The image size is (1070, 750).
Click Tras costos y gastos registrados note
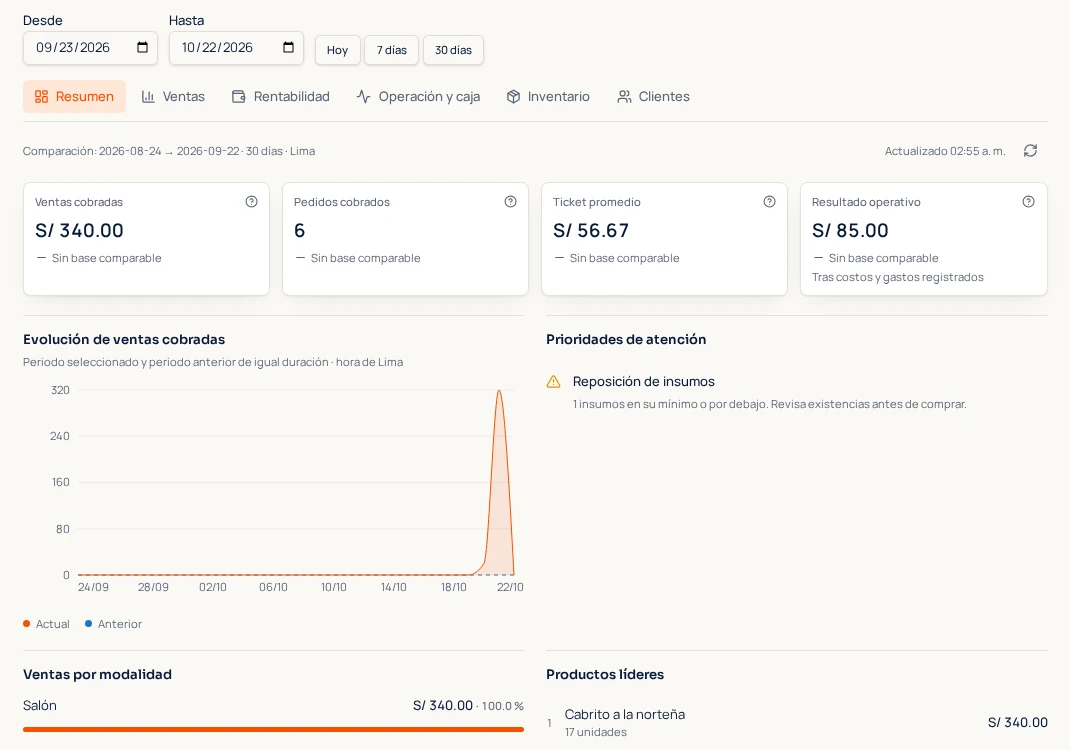pos(897,277)
